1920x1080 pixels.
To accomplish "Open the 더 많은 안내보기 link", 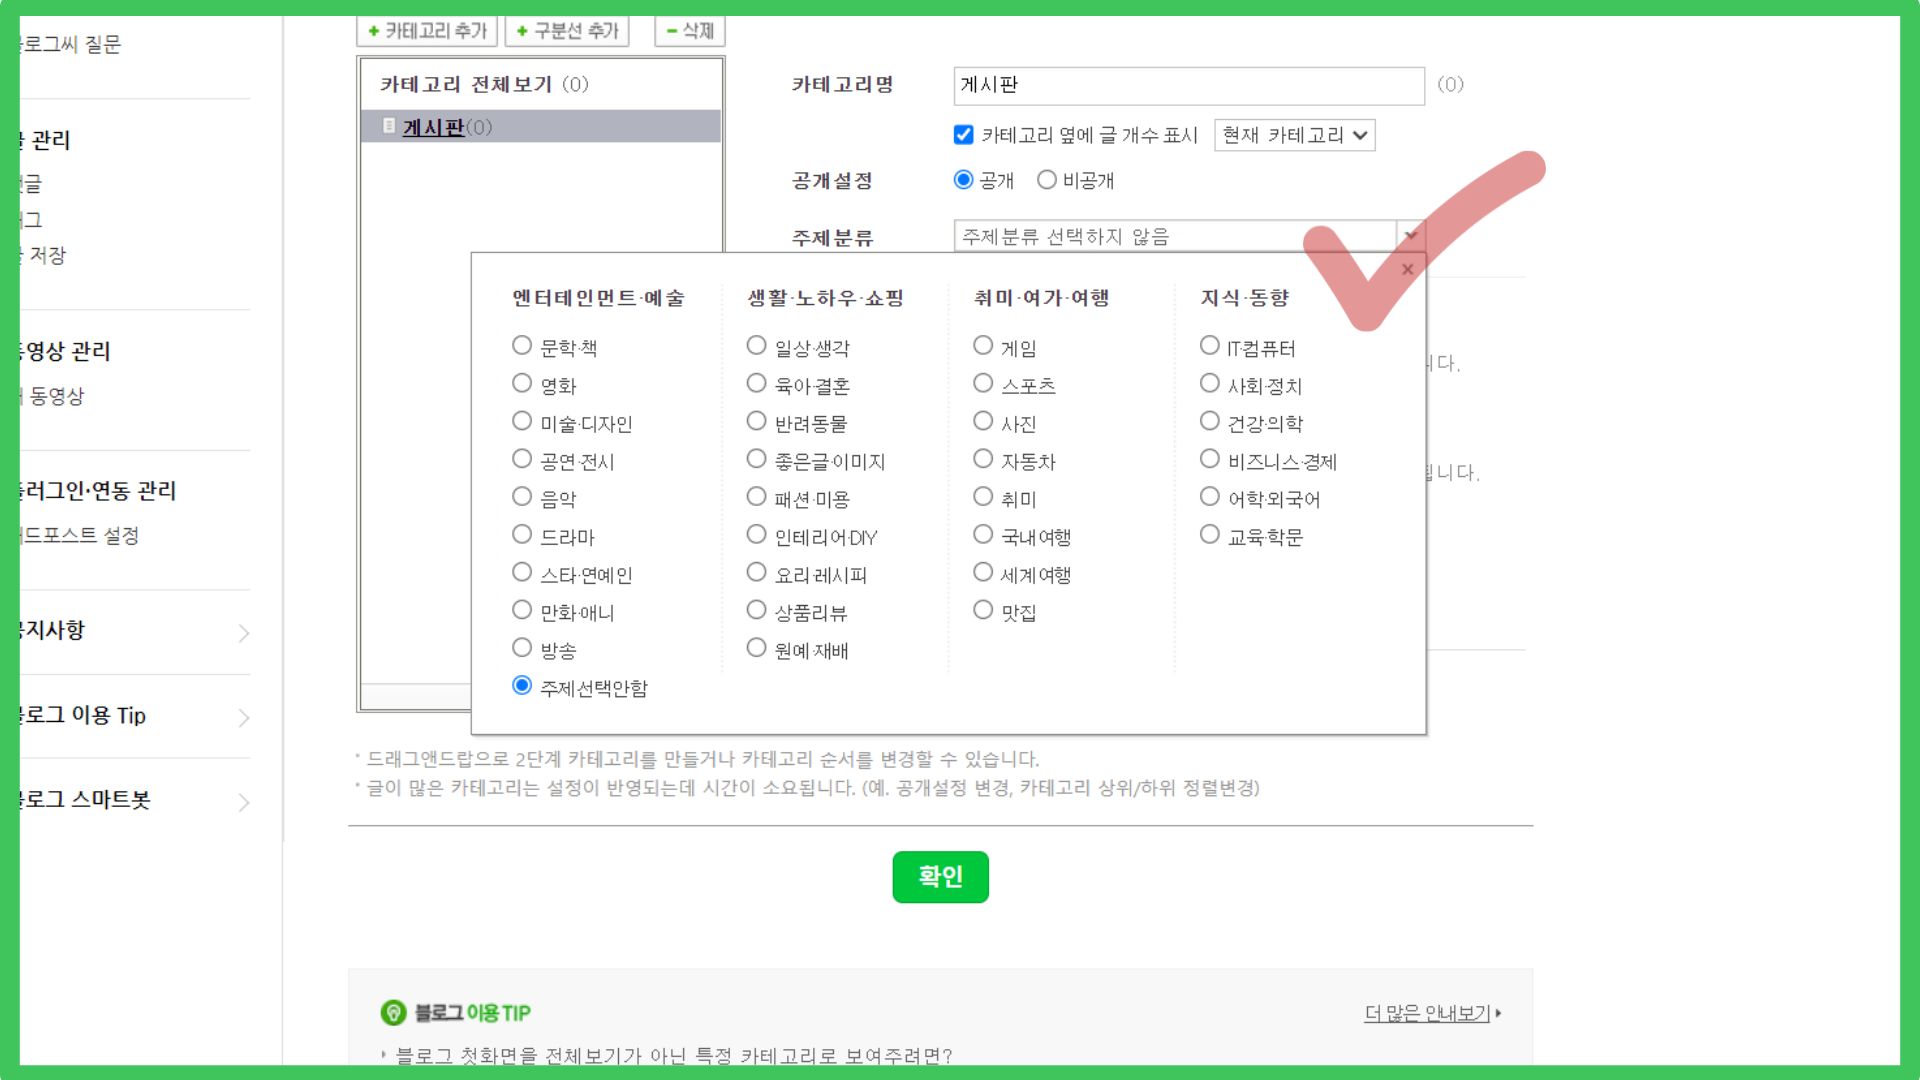I will point(1427,1013).
